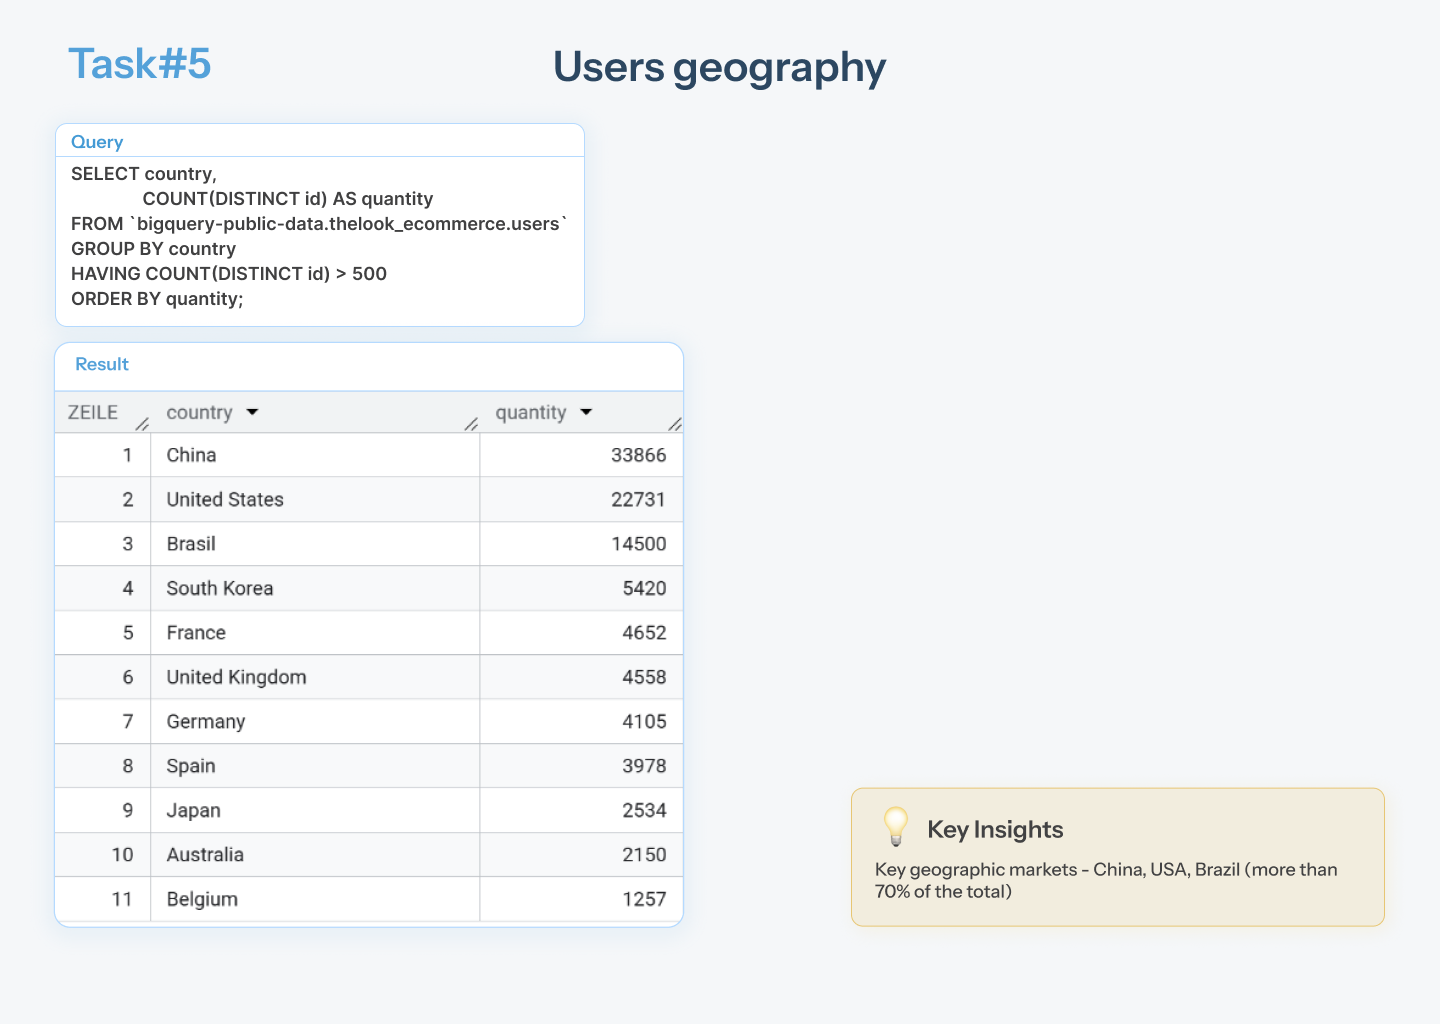Open the country column sort dropdown arrow
Viewport: 1440px width, 1024px height.
tap(252, 412)
